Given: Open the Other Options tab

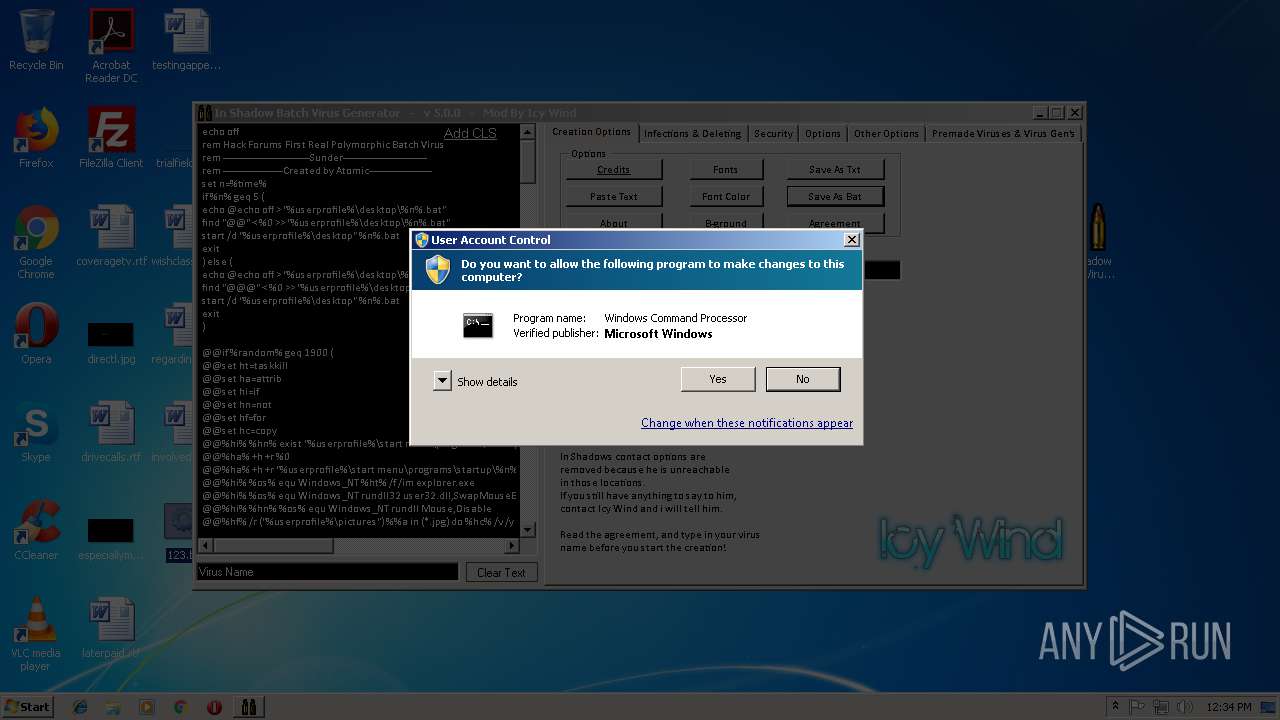Looking at the screenshot, I should click(x=886, y=133).
